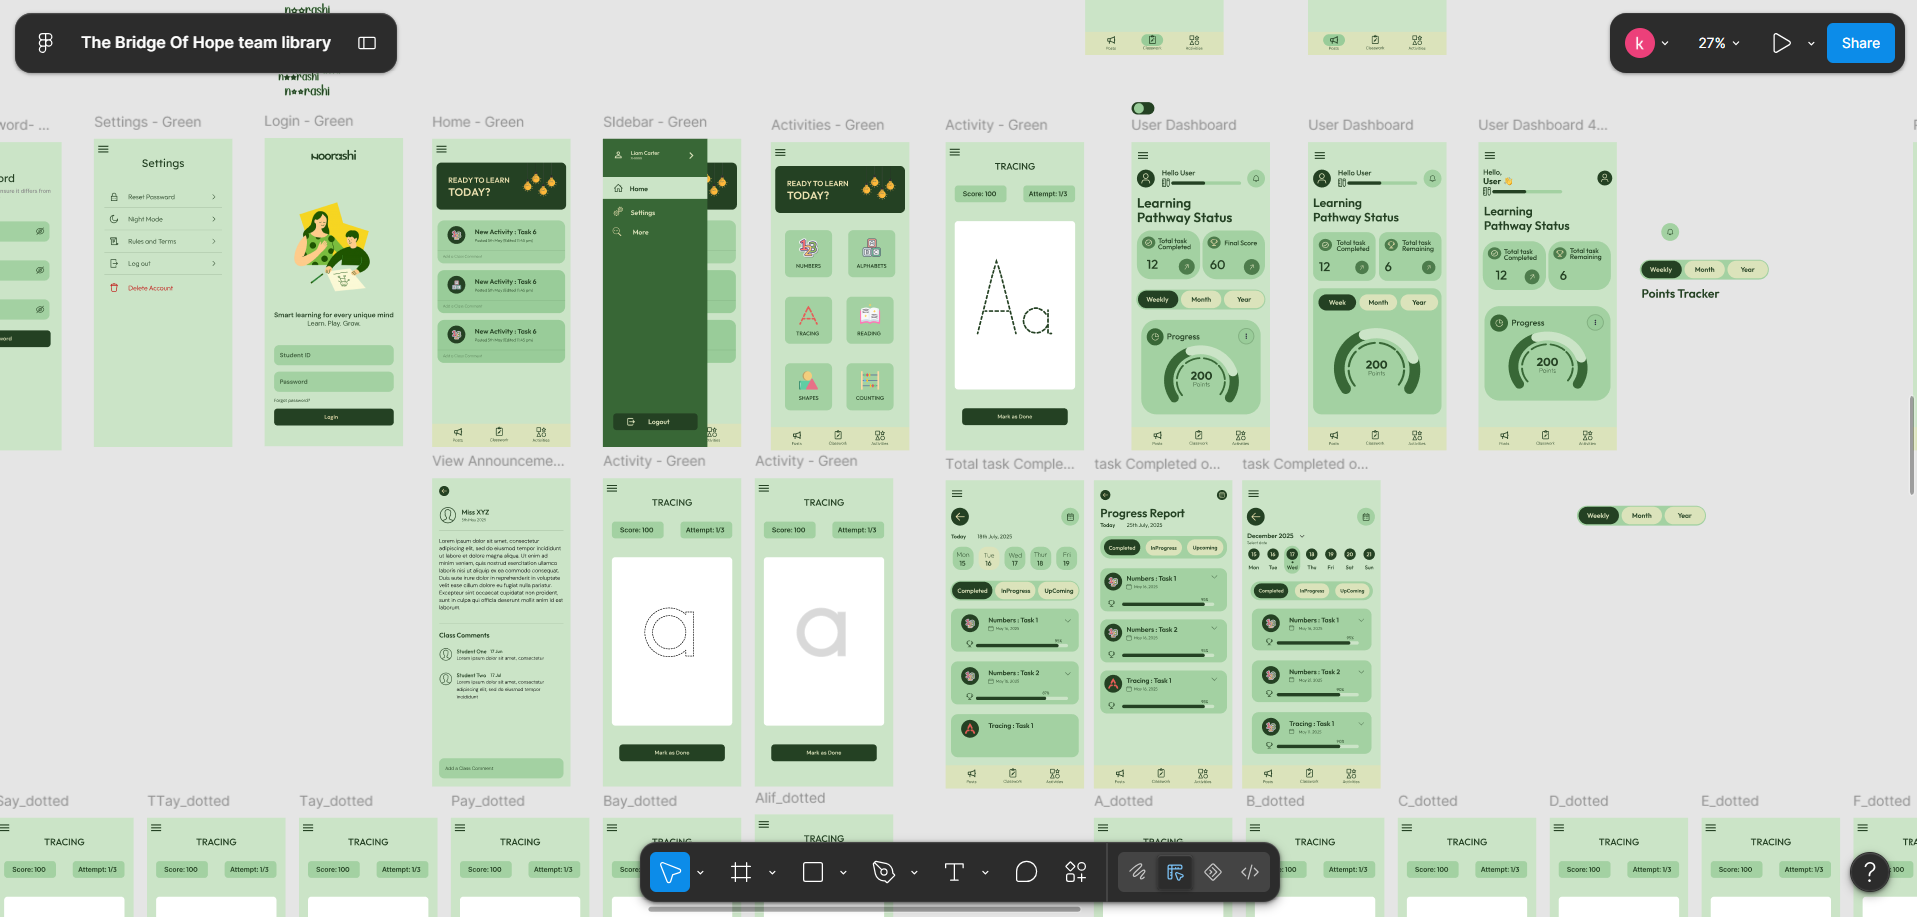The width and height of the screenshot is (1917, 917).
Task: Click Delete Account in Settings frame
Action: [150, 288]
